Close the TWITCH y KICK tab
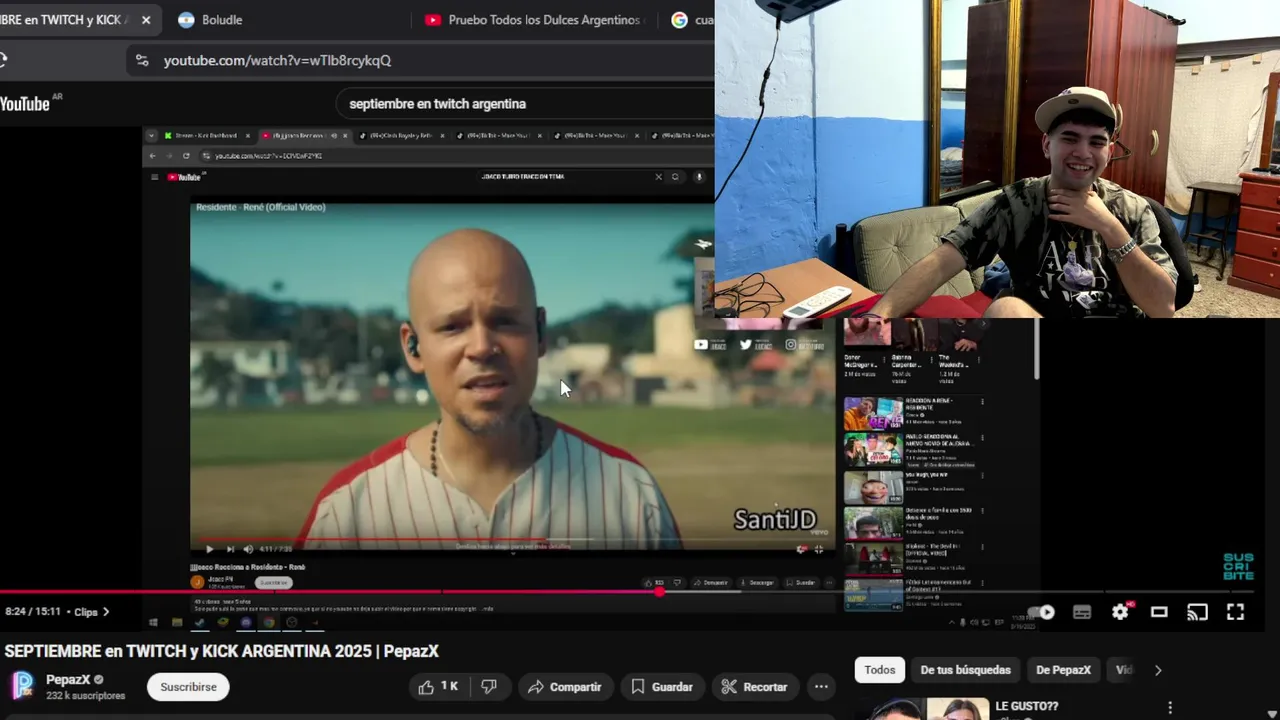The image size is (1280, 720). [x=146, y=20]
